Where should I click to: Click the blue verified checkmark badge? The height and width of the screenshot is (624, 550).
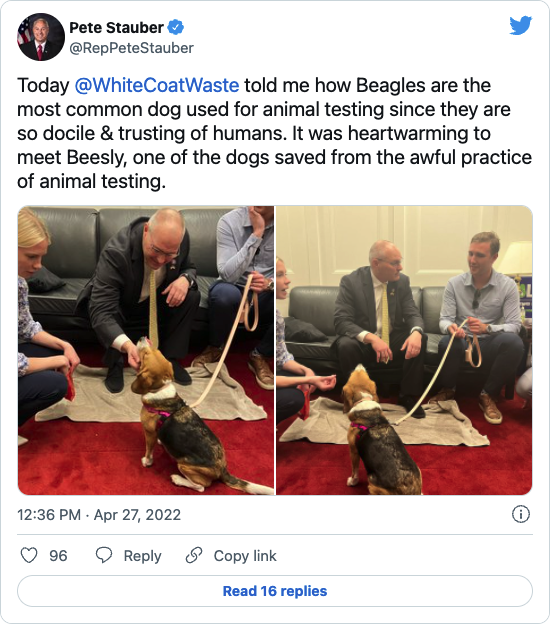tap(176, 27)
